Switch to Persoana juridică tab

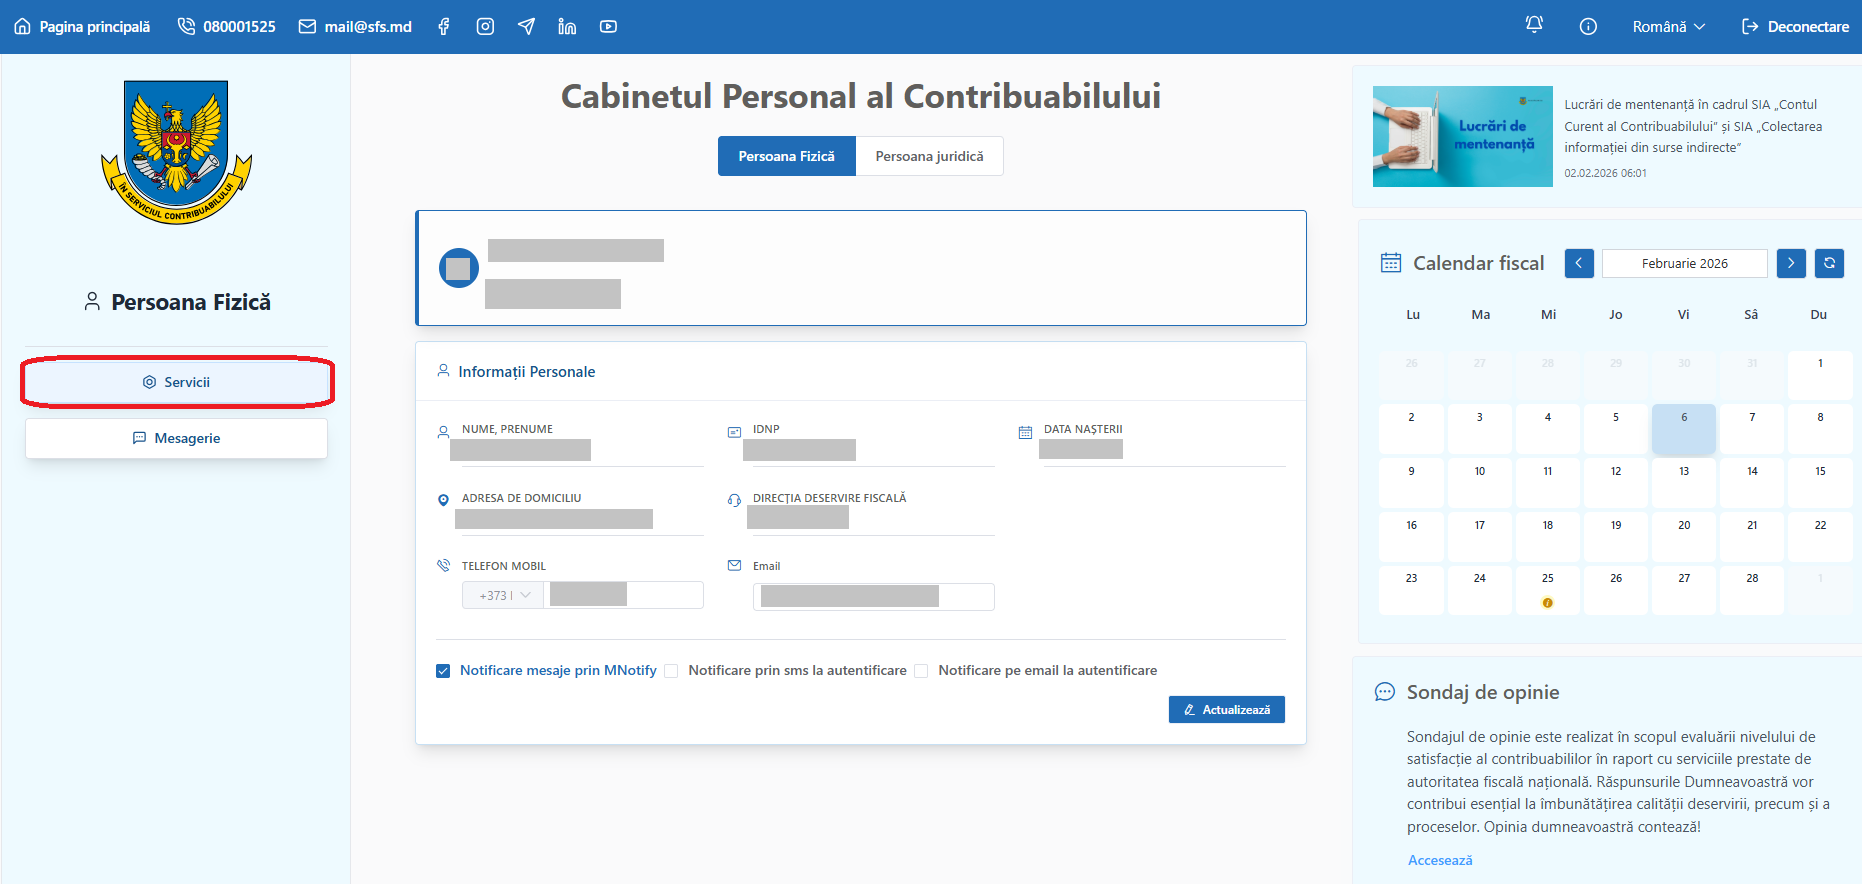929,156
